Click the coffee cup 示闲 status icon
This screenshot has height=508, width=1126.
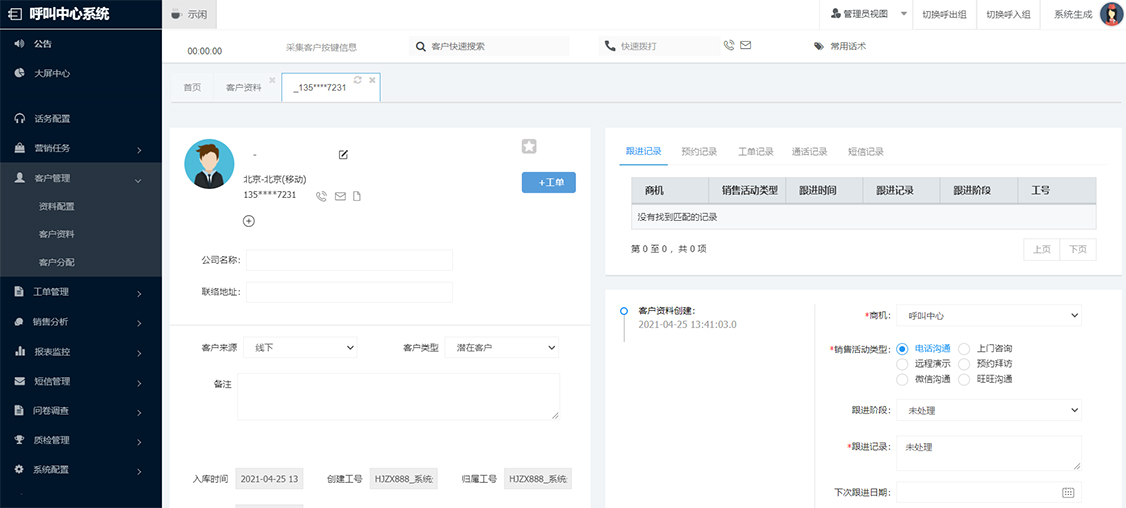pyautogui.click(x=177, y=14)
